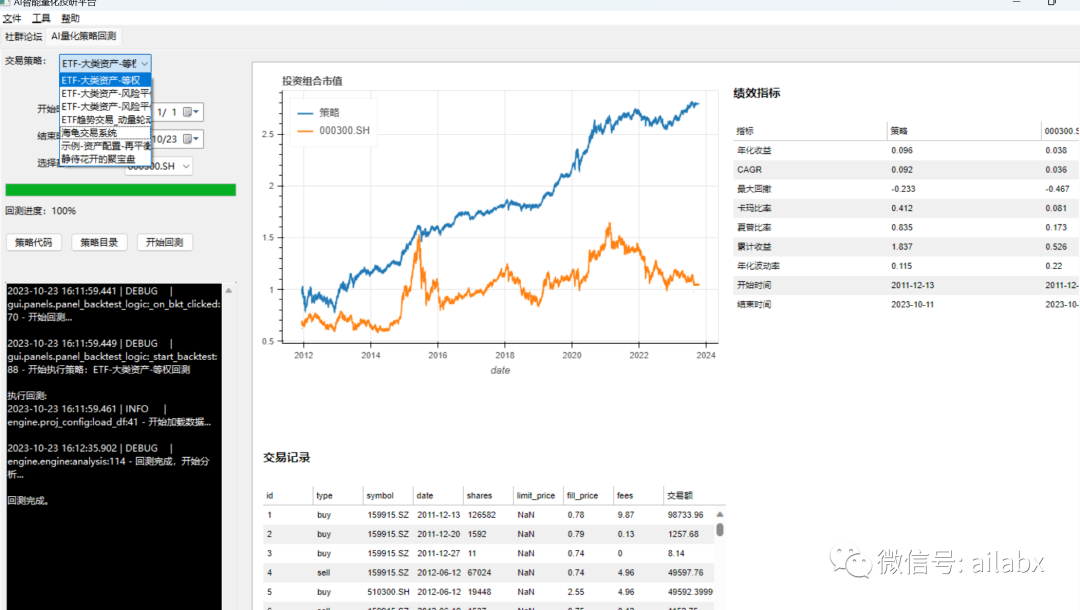Select trade row 1 dated 2011-12-13
Screen dimensions: 1080x610
coord(488,515)
